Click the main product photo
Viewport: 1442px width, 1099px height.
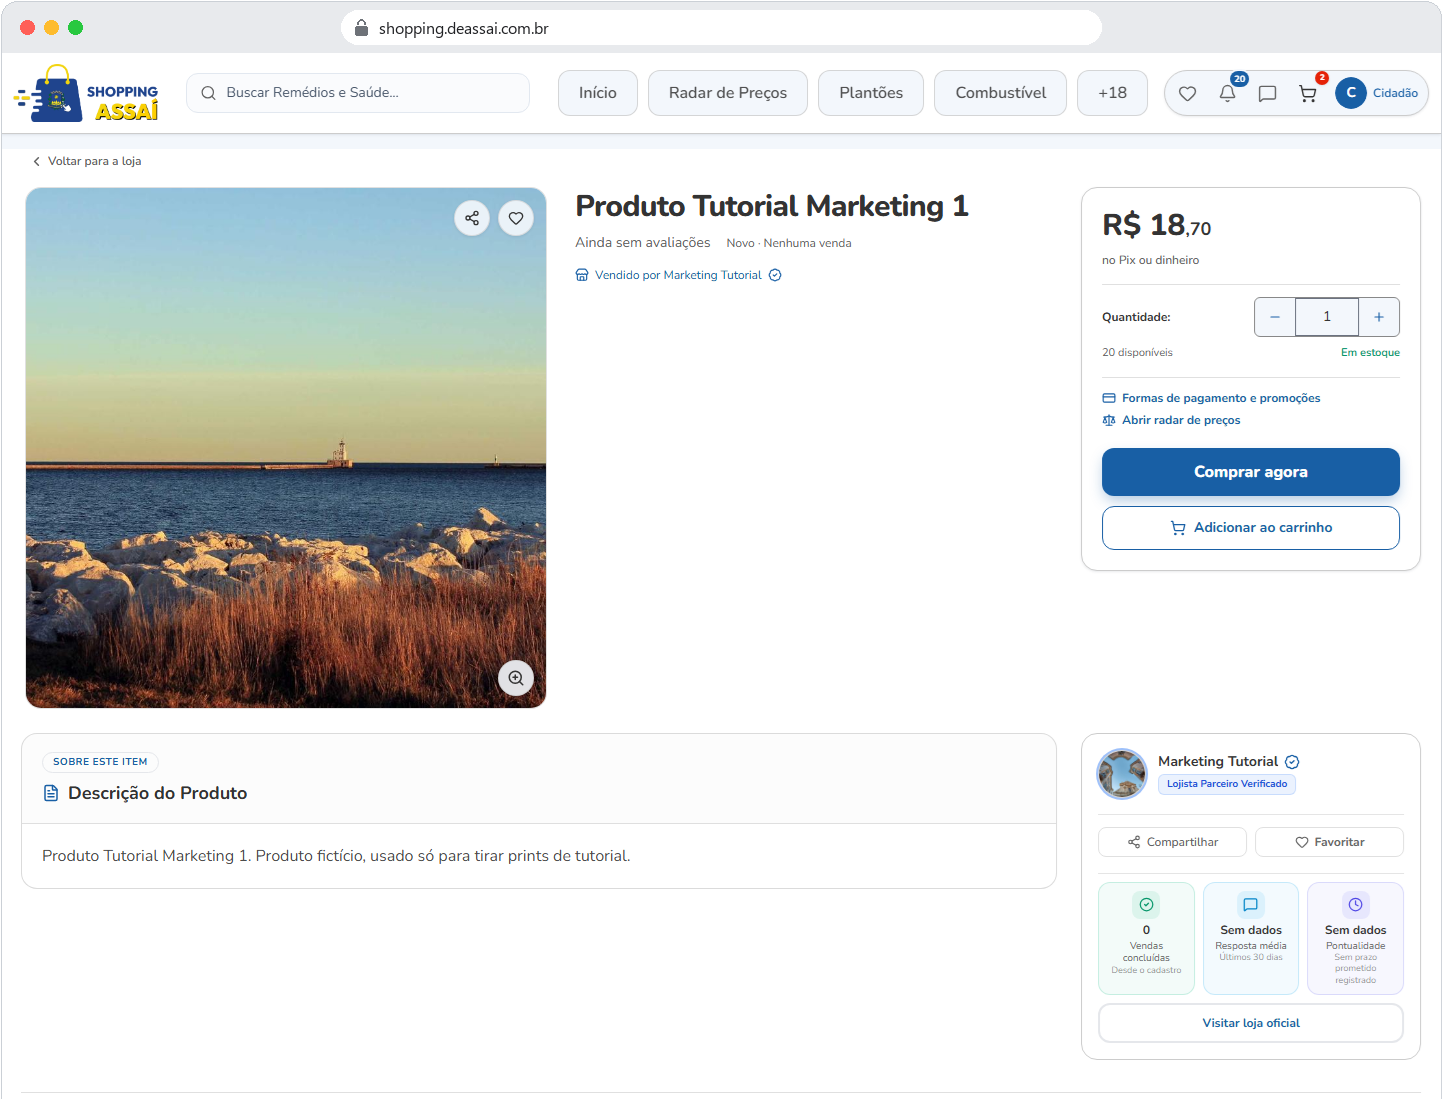286,448
